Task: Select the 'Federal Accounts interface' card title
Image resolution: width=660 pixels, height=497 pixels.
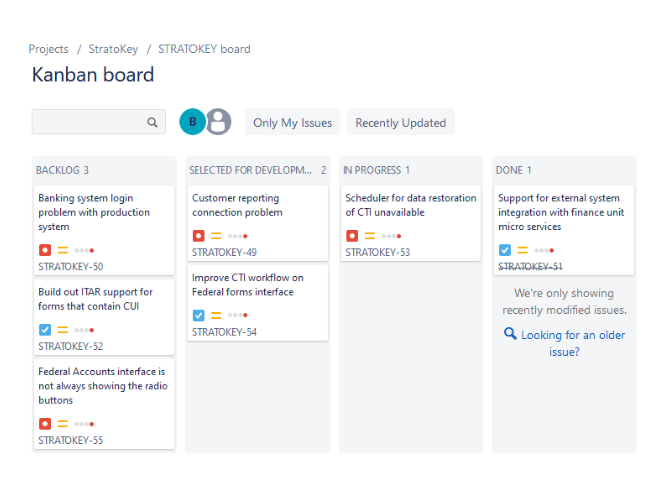Action: tap(103, 385)
